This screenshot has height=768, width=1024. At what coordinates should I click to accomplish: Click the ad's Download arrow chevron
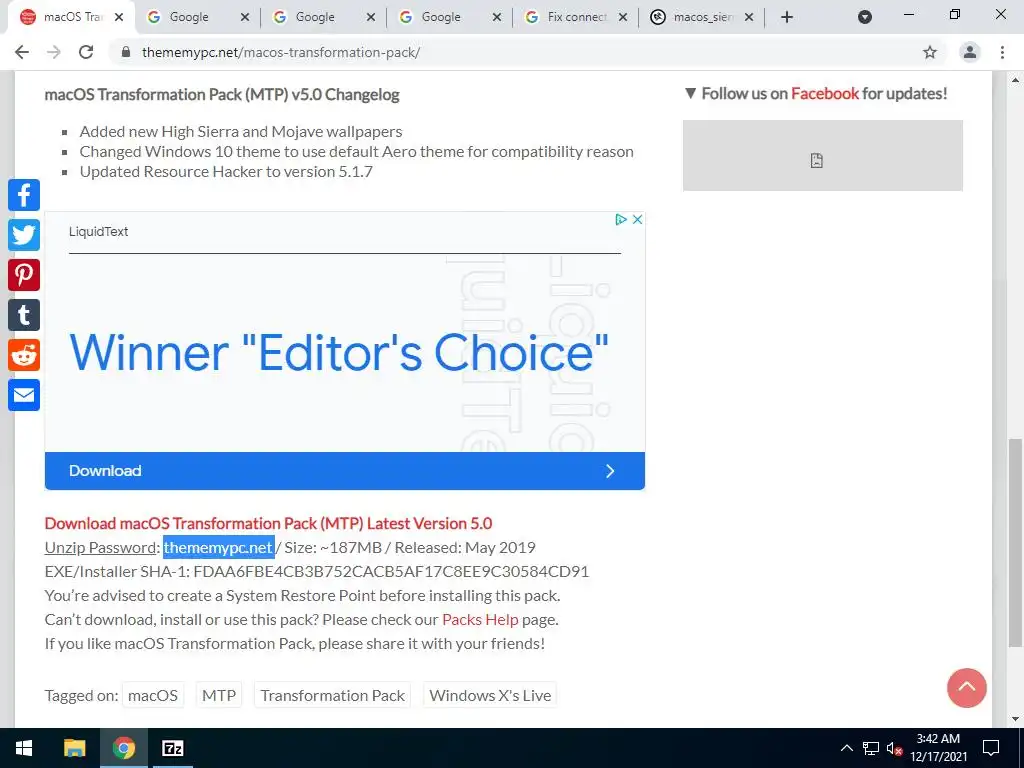tap(610, 471)
